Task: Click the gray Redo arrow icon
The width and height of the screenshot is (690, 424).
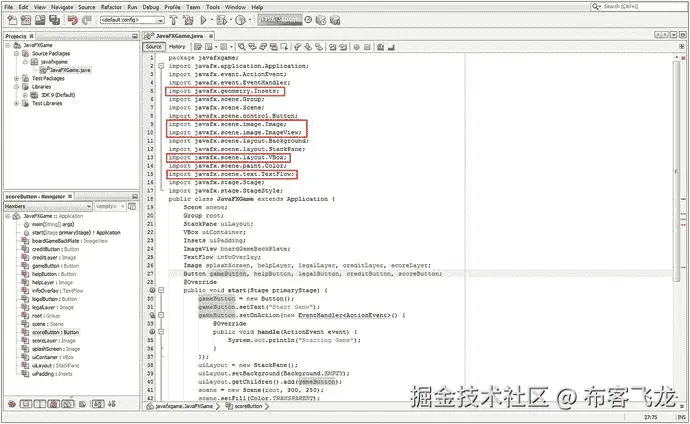Action: pos(87,20)
